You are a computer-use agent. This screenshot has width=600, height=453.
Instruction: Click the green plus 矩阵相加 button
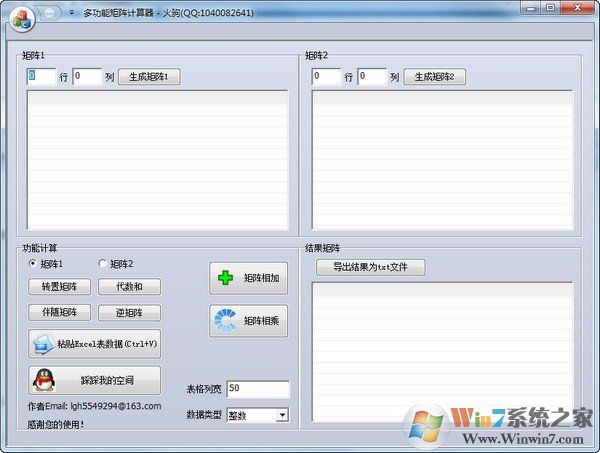[248, 278]
